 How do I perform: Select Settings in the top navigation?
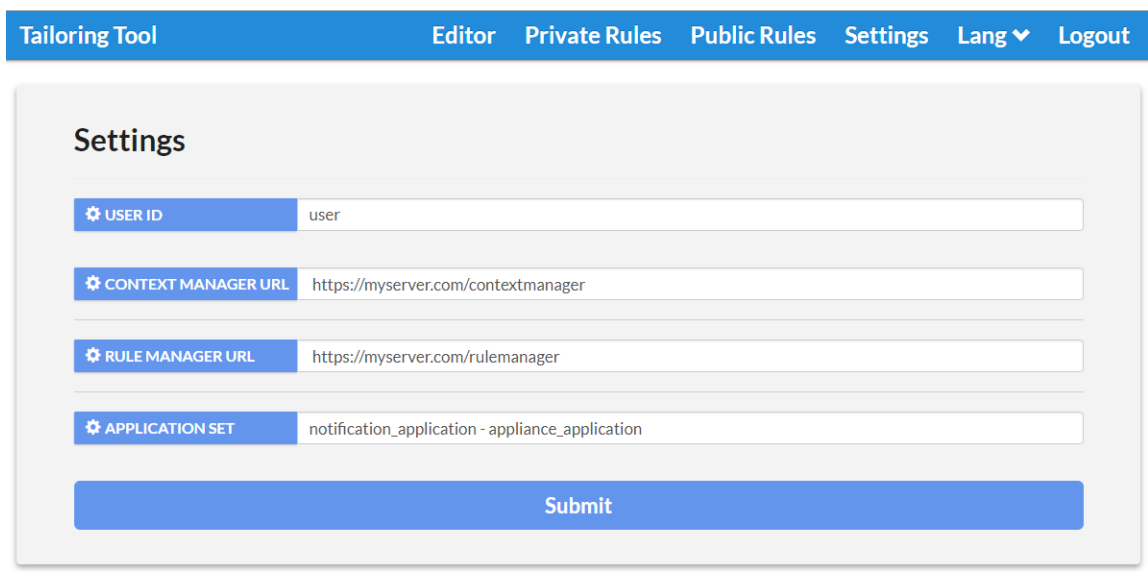[887, 35]
